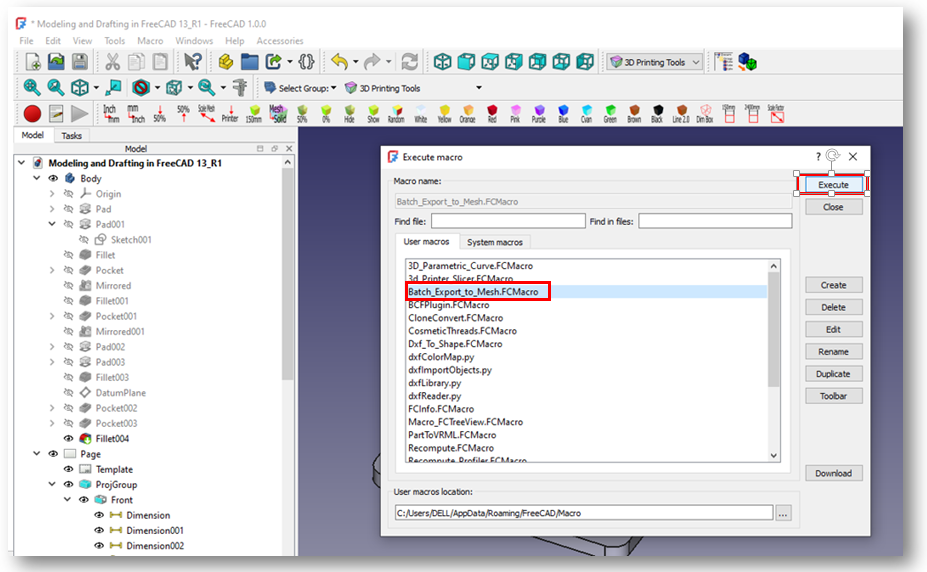Screen dimensions: 927x572
Task: Click the Find file input field
Action: click(x=493, y=221)
